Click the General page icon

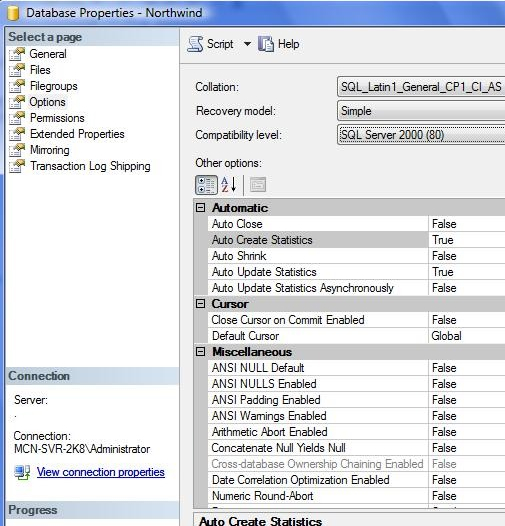(x=17, y=54)
